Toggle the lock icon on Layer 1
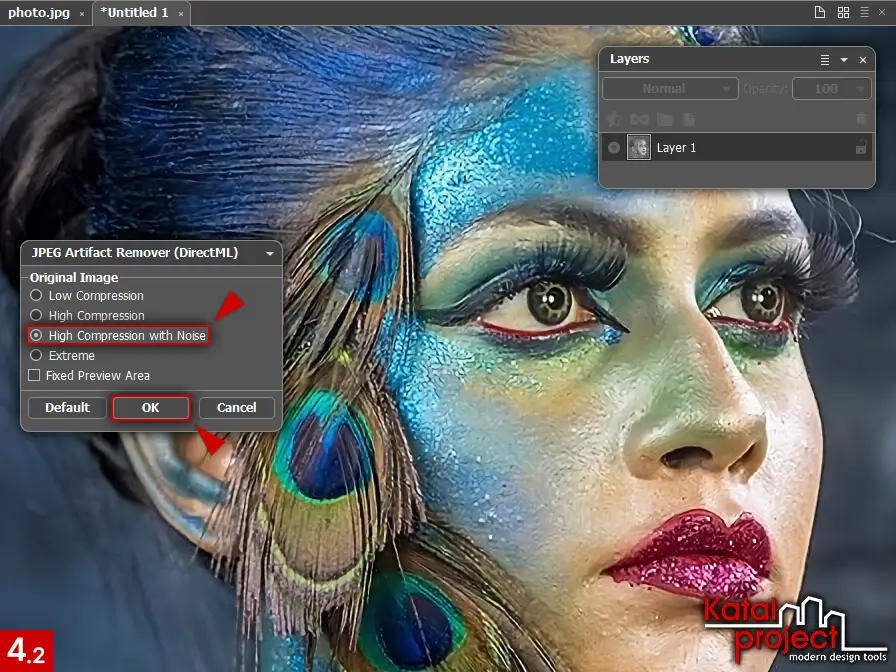The width and height of the screenshot is (896, 672). [860, 148]
